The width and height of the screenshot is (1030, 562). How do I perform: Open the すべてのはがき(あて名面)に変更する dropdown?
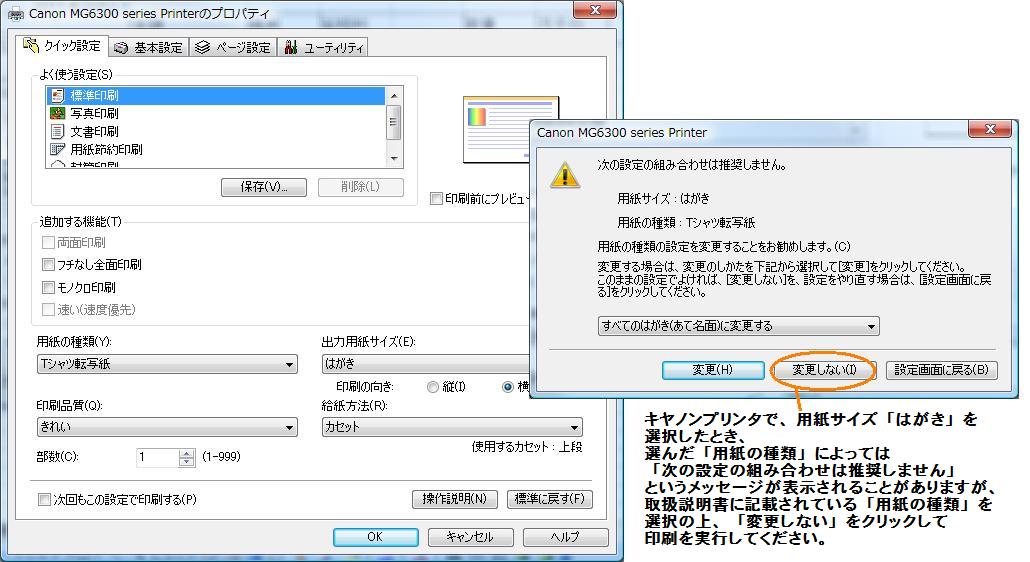pyautogui.click(x=738, y=326)
